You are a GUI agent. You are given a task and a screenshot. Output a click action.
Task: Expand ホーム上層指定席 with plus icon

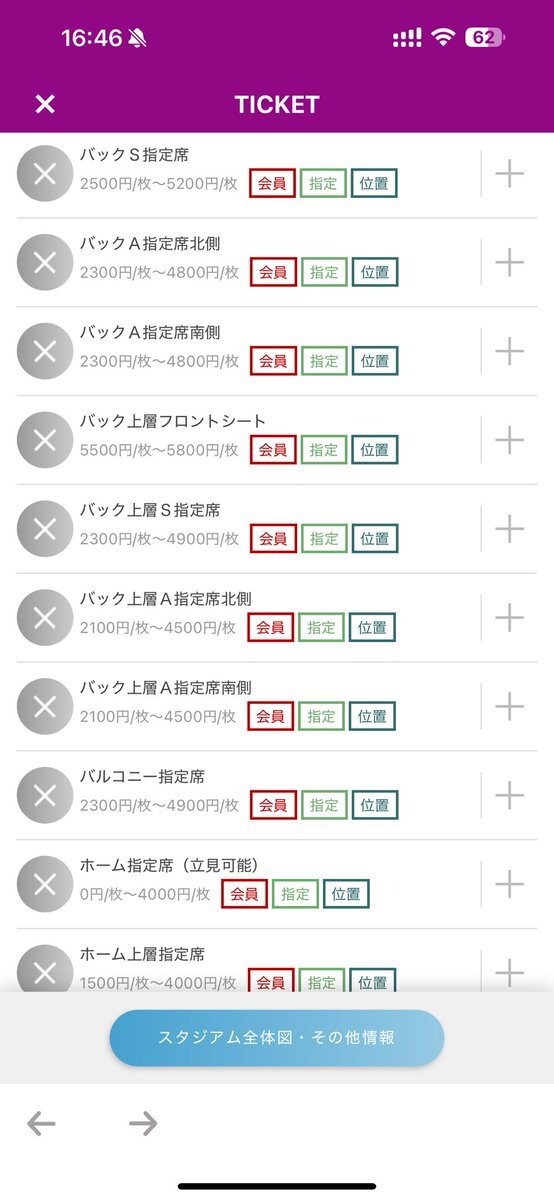510,972
